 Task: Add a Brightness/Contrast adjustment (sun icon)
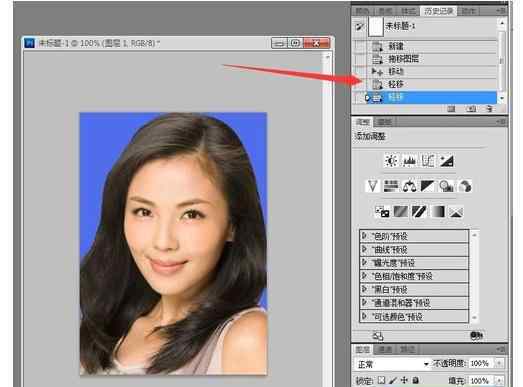[391, 161]
